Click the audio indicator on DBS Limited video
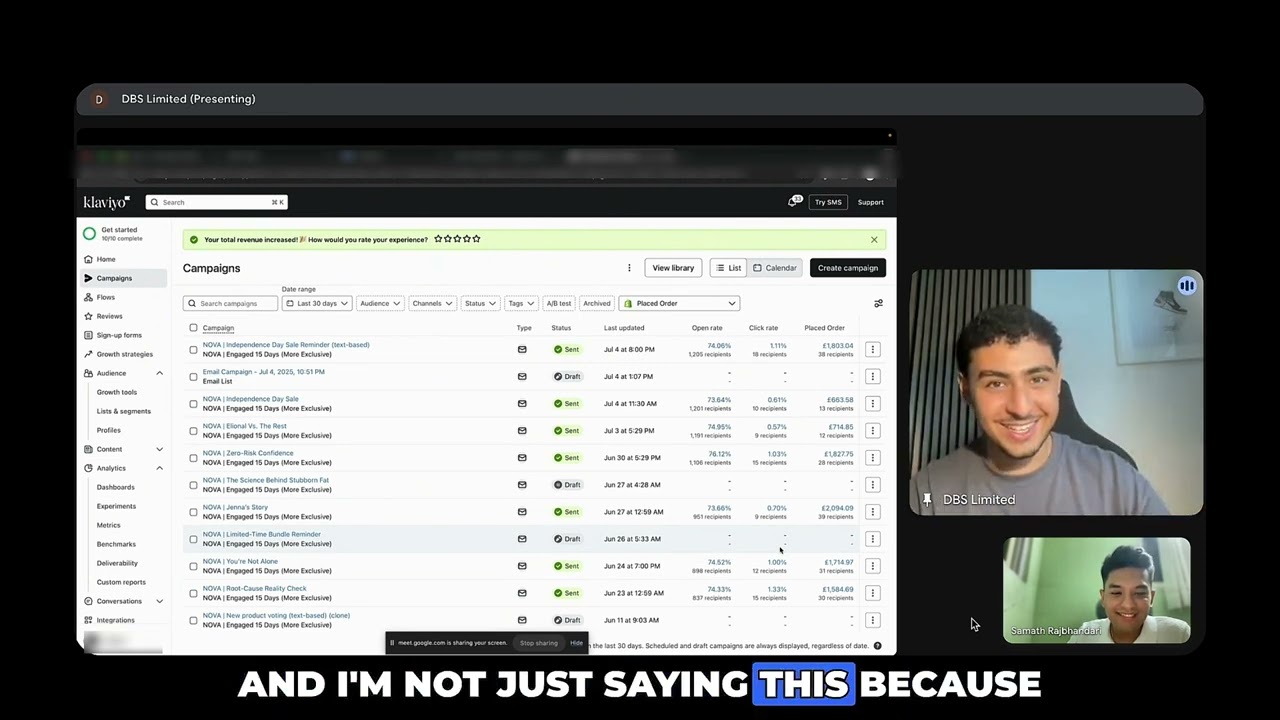Viewport: 1280px width, 720px height. [1186, 286]
